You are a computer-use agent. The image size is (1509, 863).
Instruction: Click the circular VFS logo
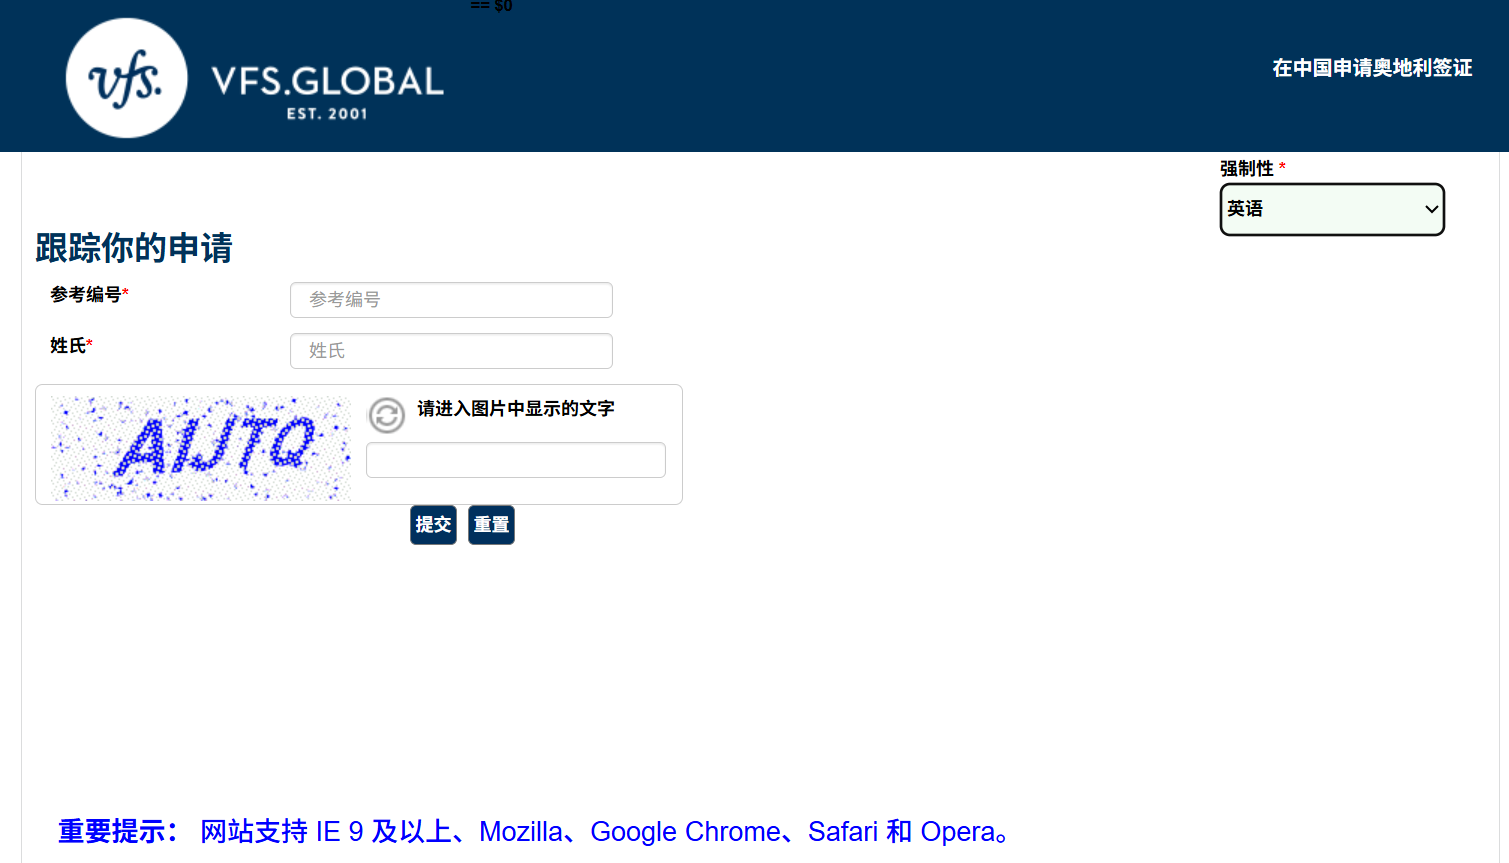click(x=126, y=78)
